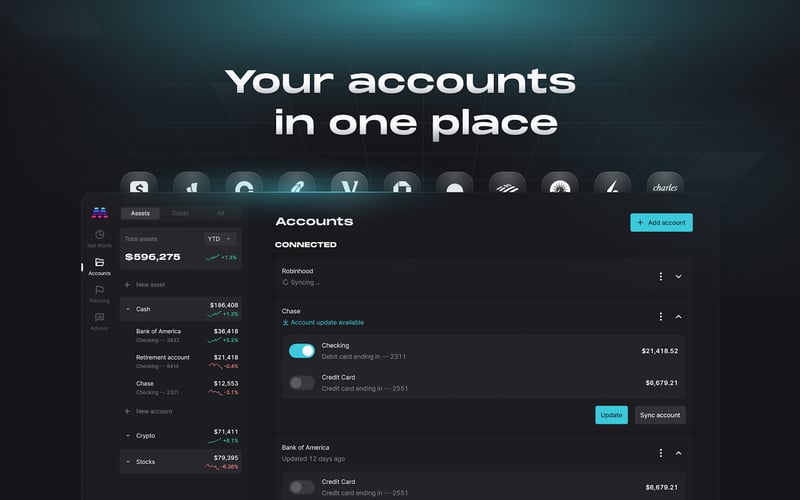Open the Planning flag icon
The width and height of the screenshot is (800, 500).
[x=99, y=290]
